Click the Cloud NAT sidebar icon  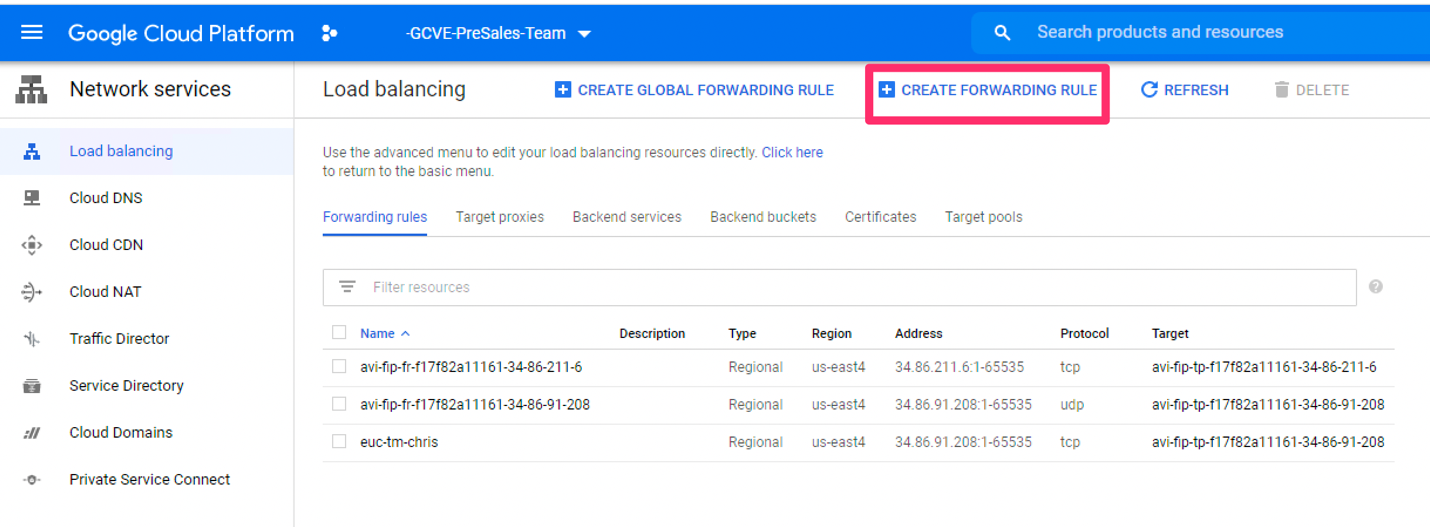point(32,292)
